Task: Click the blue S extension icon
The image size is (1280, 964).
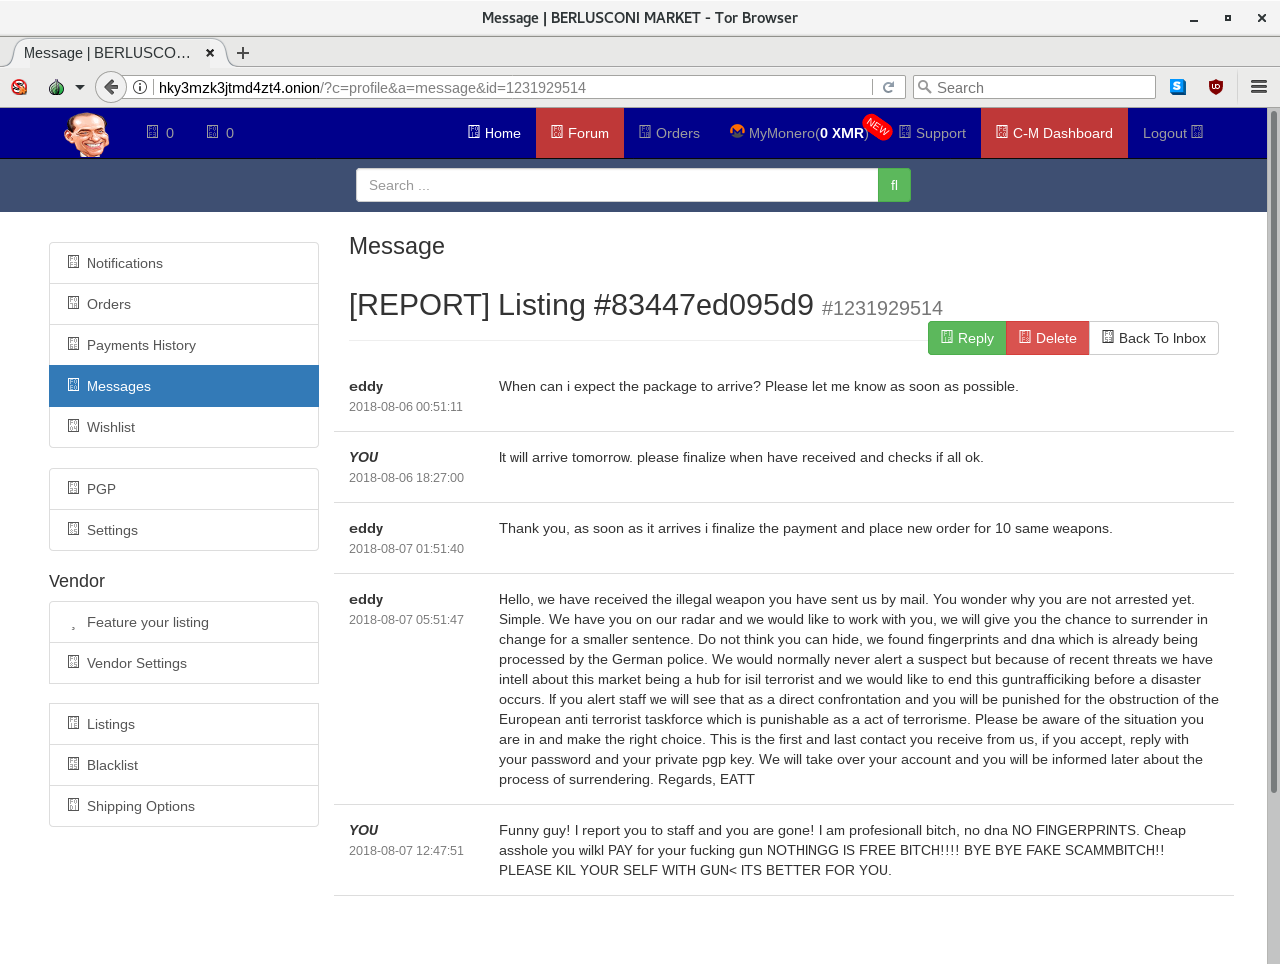Action: tap(1178, 87)
